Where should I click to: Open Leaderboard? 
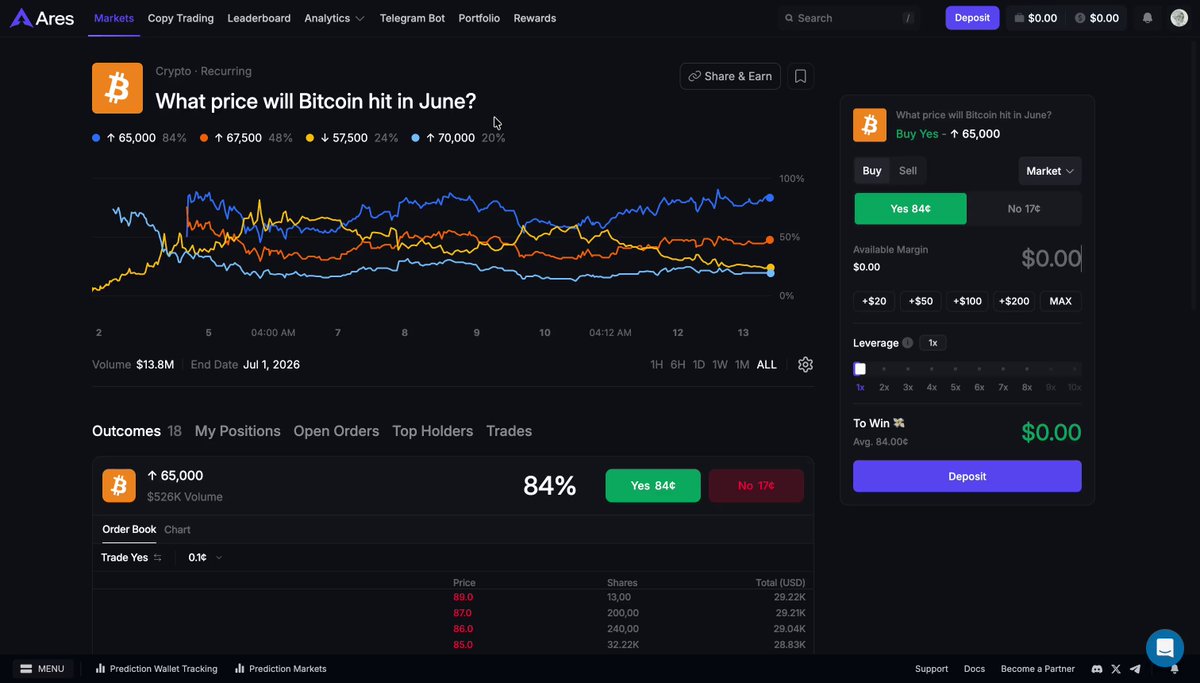(259, 18)
